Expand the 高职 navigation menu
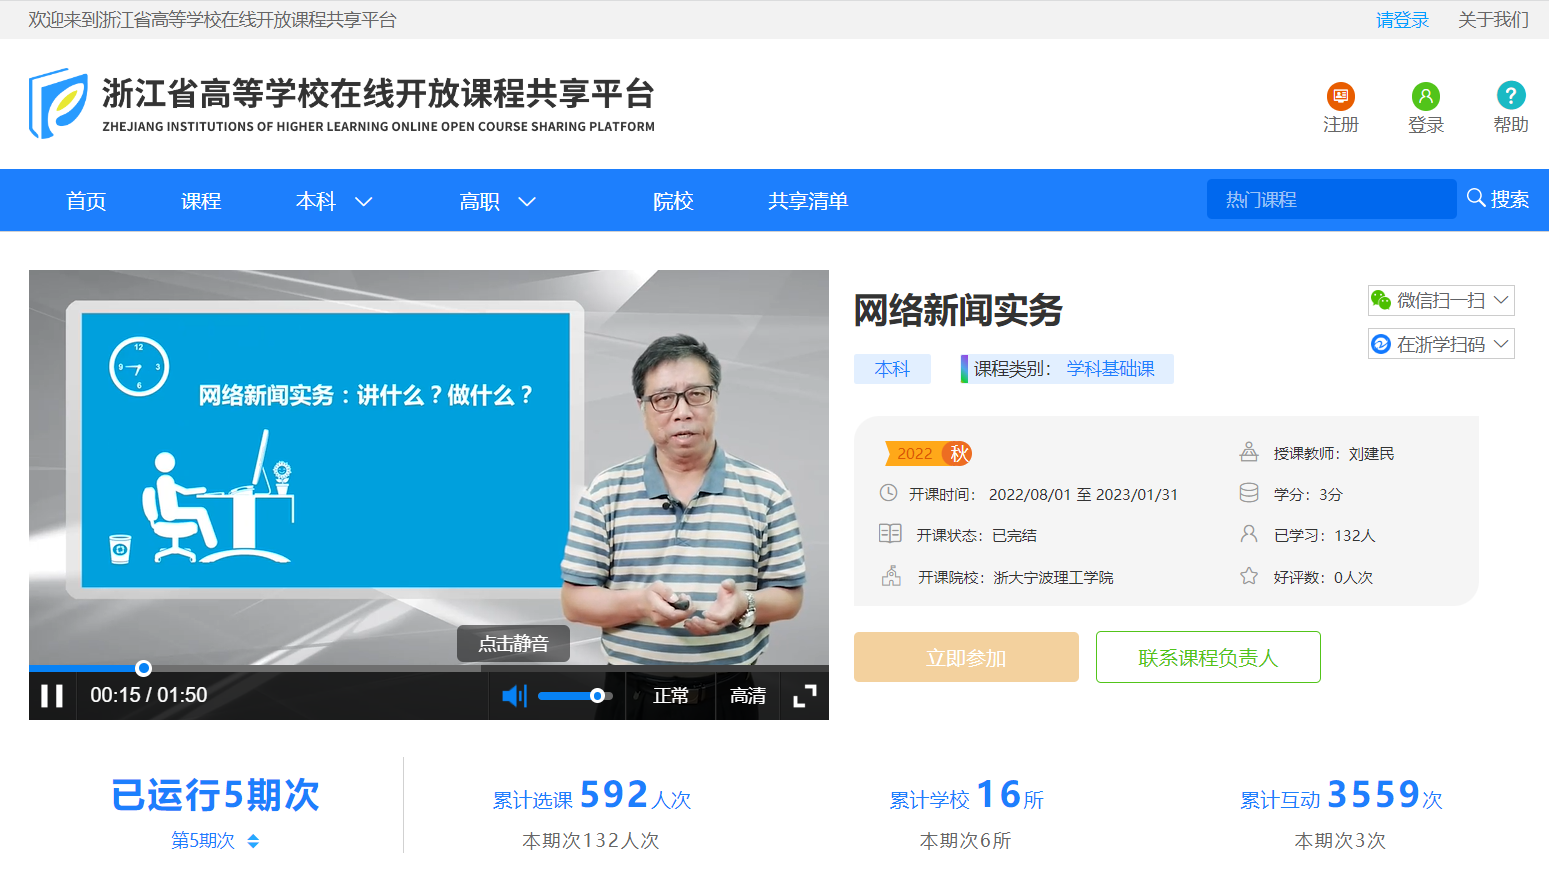1549x870 pixels. click(497, 202)
